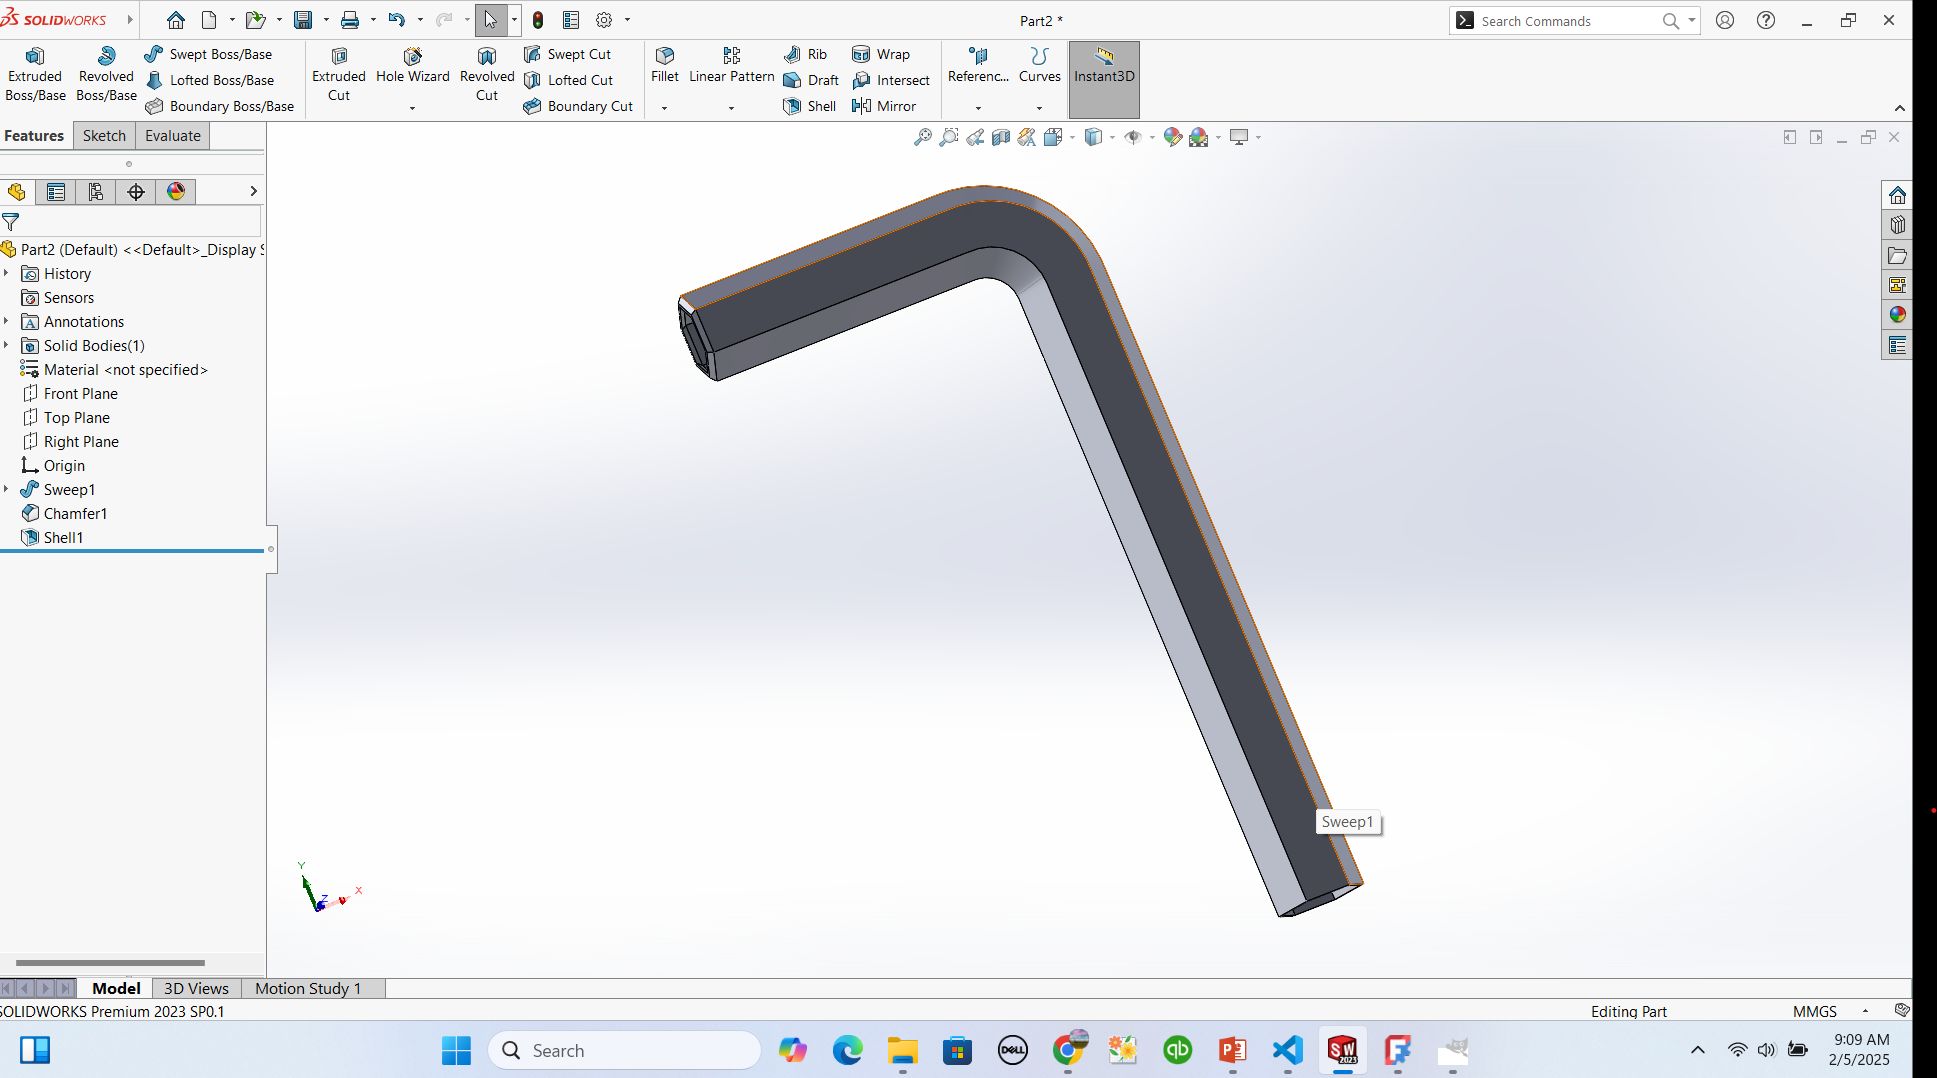Pick the Swept Cut command
1937x1078 pixels.
567,54
